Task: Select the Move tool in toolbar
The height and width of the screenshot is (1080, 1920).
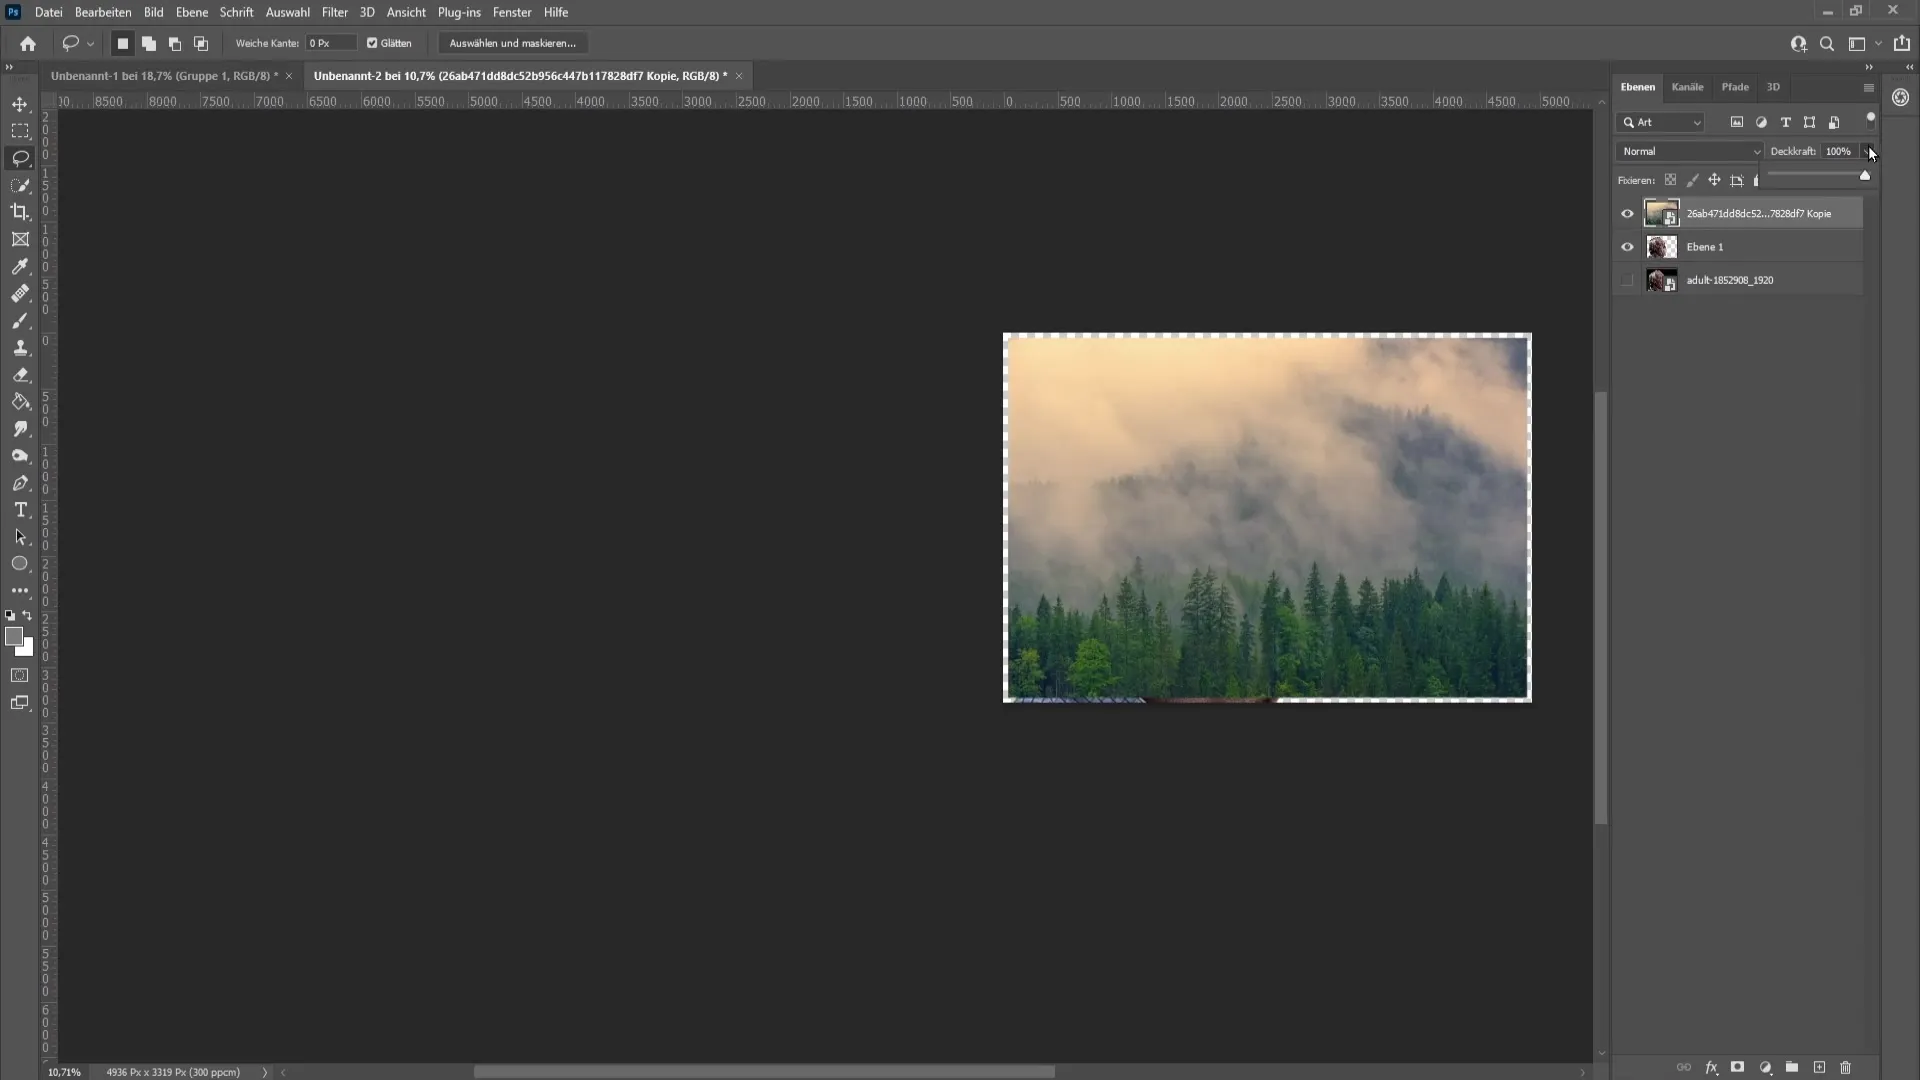Action: coord(20,103)
